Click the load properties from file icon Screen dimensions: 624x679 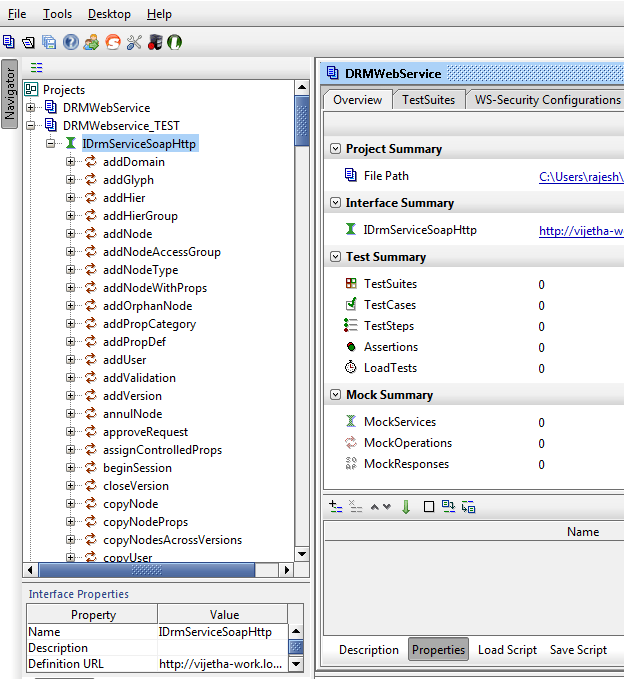coord(449,506)
